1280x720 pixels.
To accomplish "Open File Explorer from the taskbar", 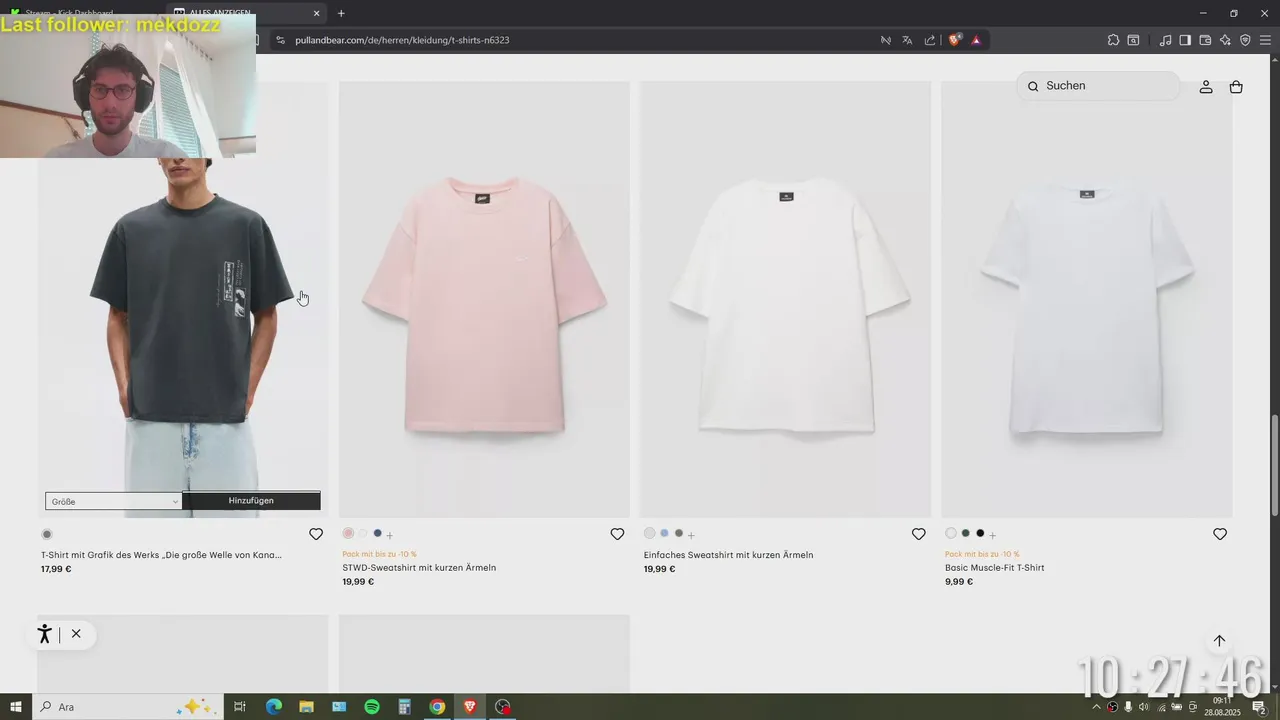I will pos(307,707).
